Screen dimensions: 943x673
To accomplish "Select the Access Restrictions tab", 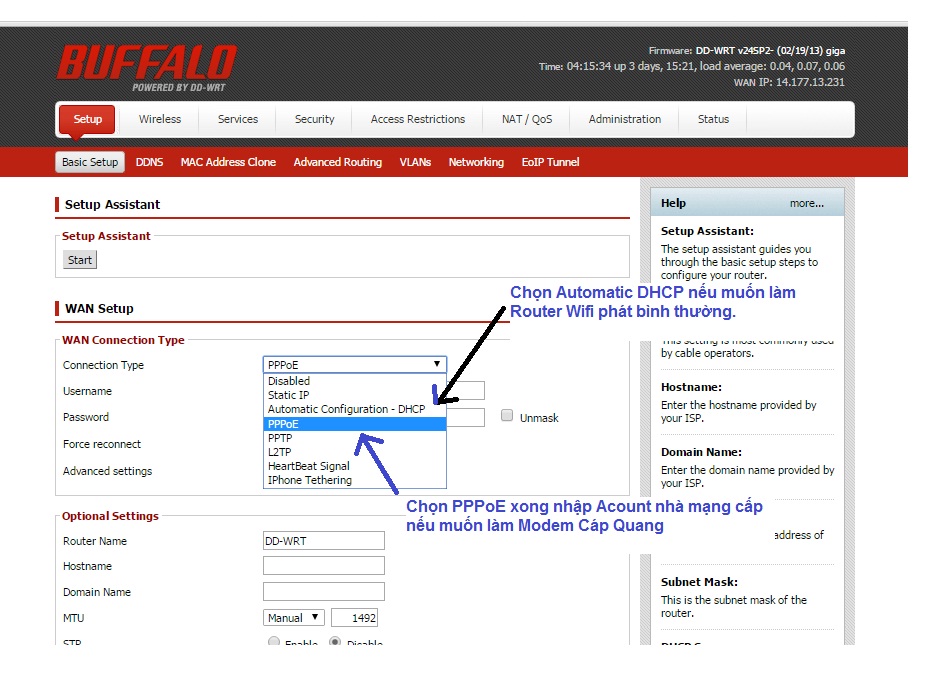I will (417, 119).
